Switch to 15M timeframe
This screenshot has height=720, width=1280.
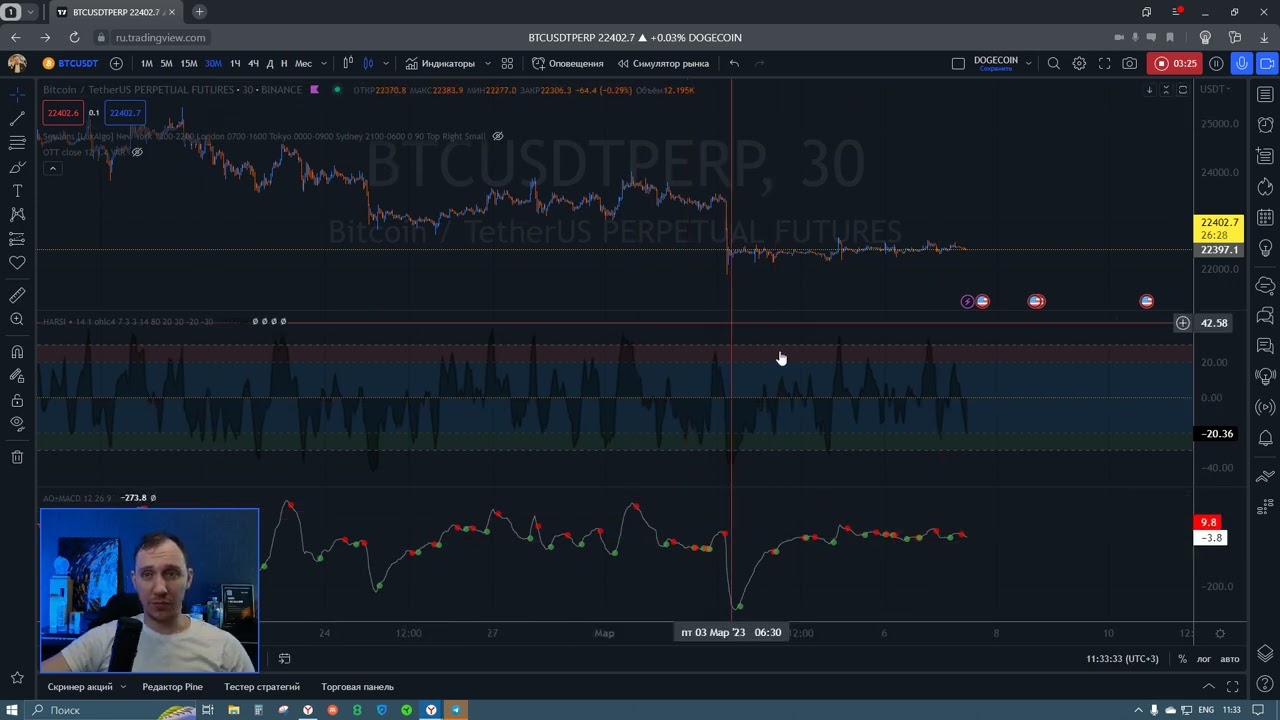point(189,63)
